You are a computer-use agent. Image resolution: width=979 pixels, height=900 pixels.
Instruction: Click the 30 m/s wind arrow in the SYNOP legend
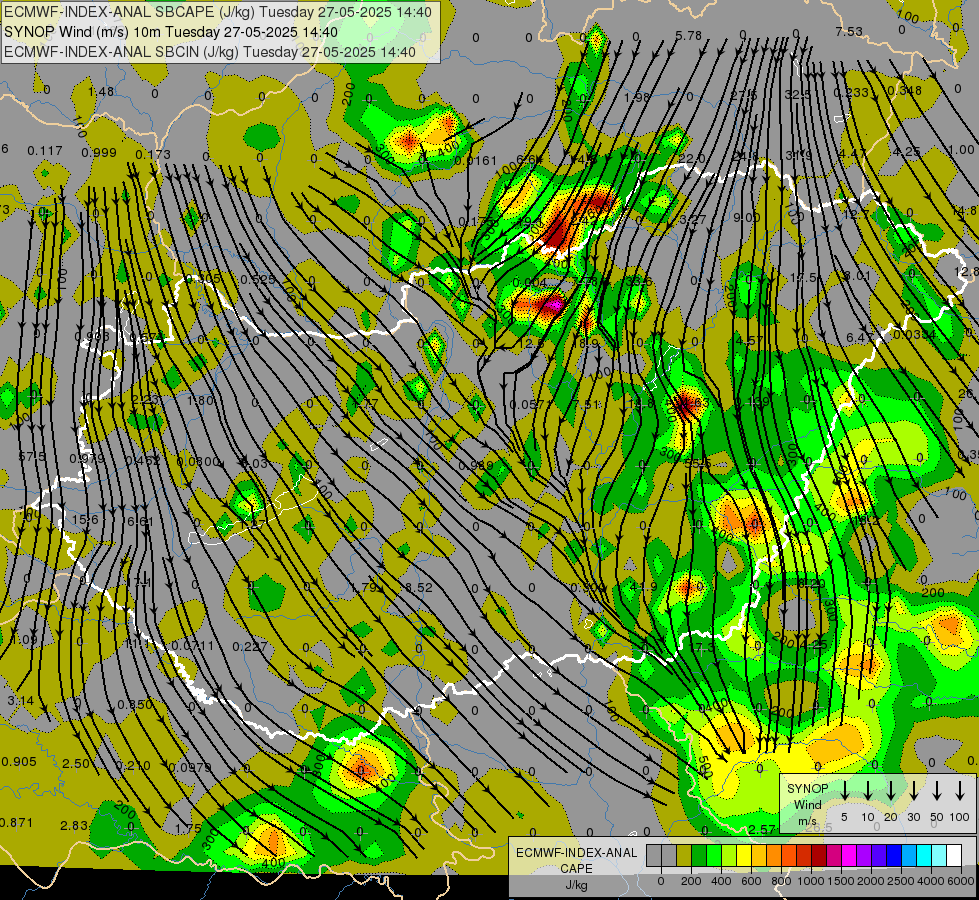[x=914, y=790]
